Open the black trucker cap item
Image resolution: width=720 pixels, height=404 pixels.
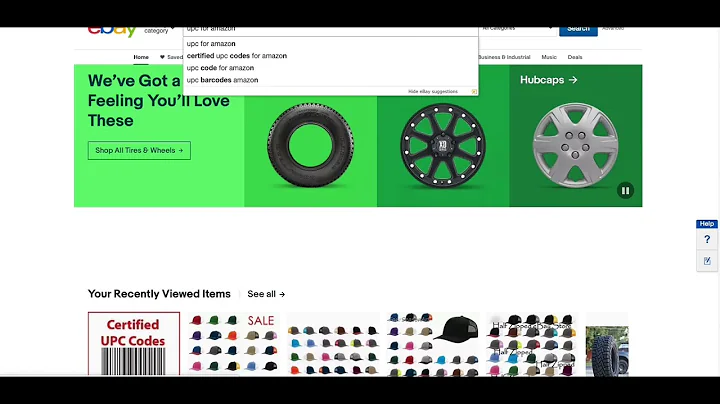[433, 344]
